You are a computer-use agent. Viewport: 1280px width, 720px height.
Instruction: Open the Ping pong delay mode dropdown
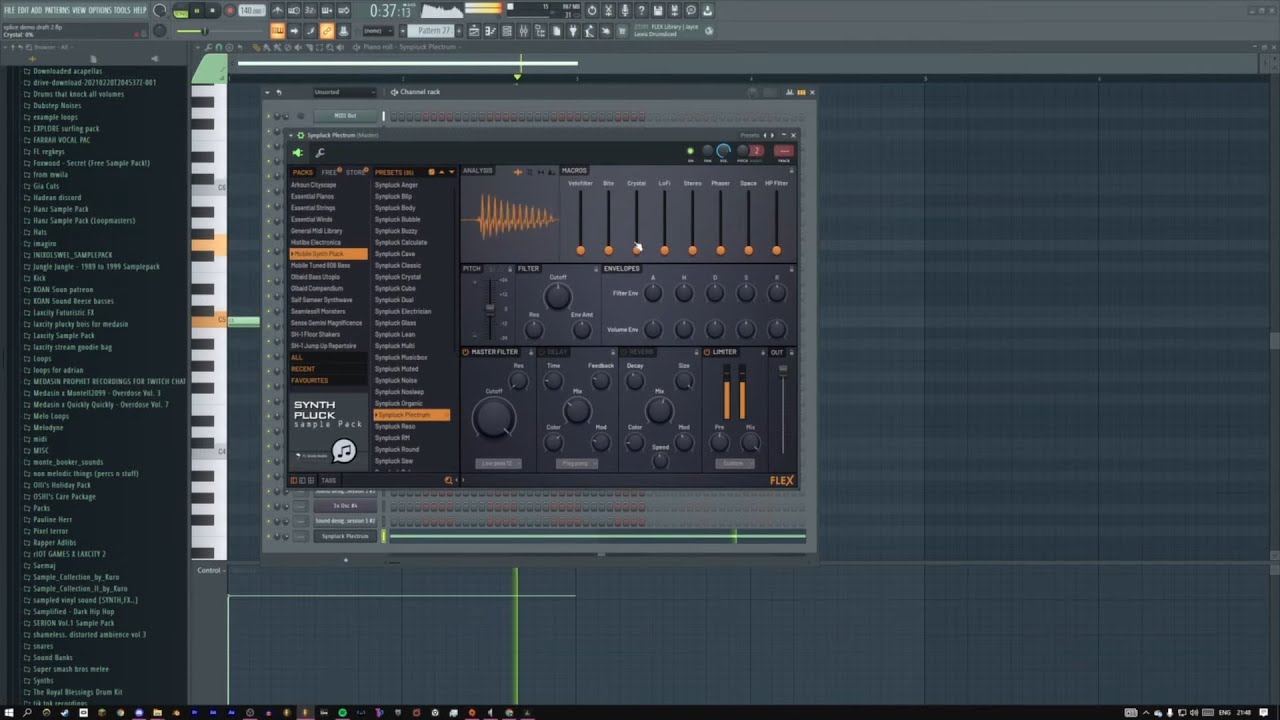click(x=576, y=464)
